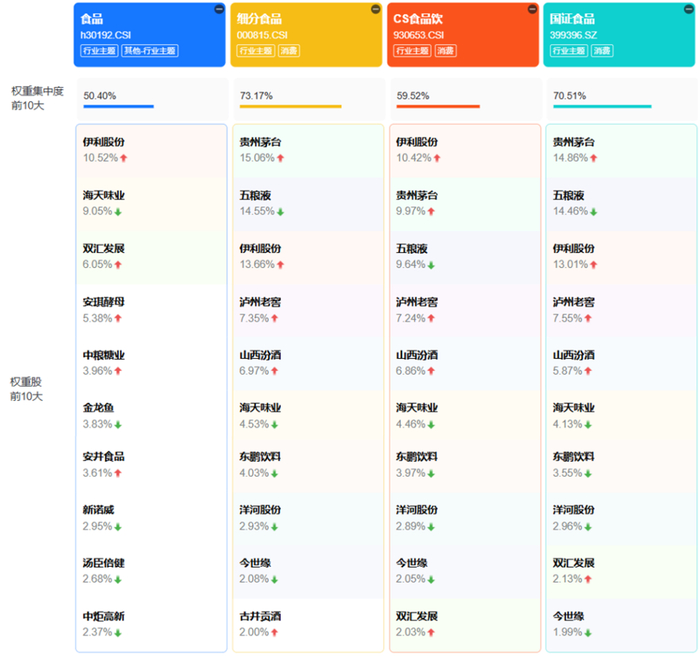The height and width of the screenshot is (657, 700).
Task: Select 泸州老窖 7.24% holding
Action: (x=465, y=311)
